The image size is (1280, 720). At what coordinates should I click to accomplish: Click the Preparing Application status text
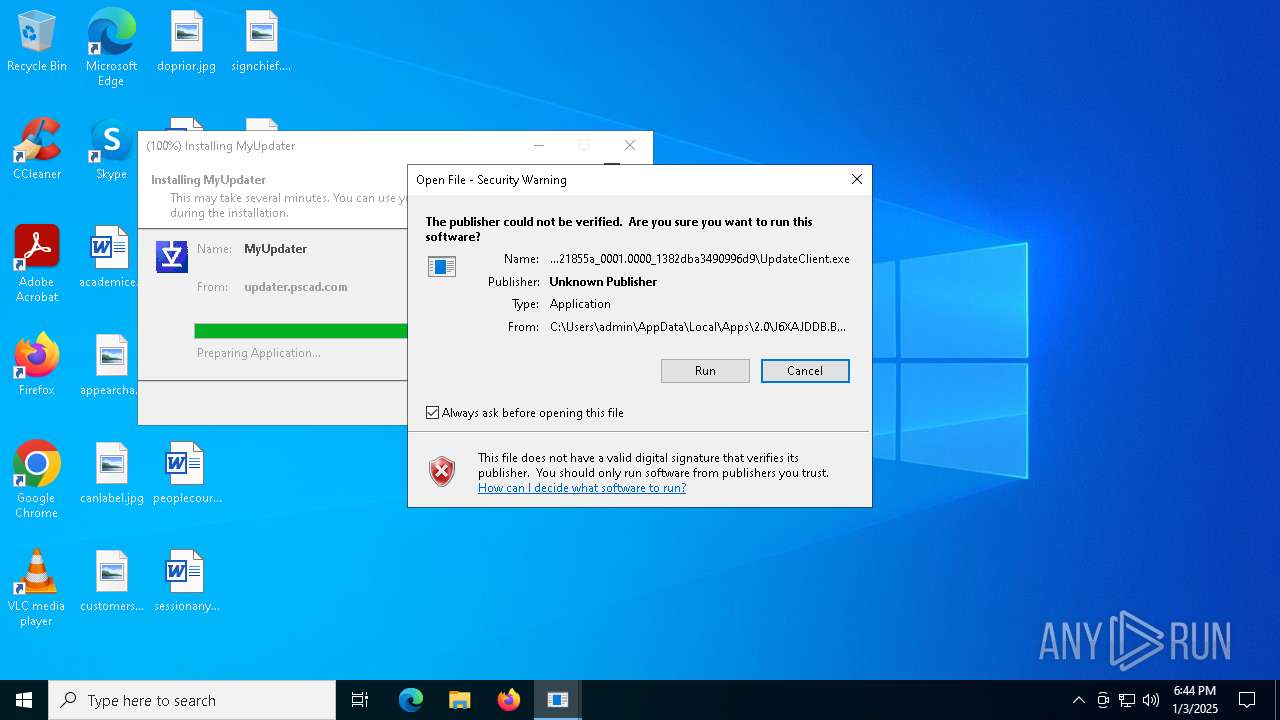pos(259,353)
